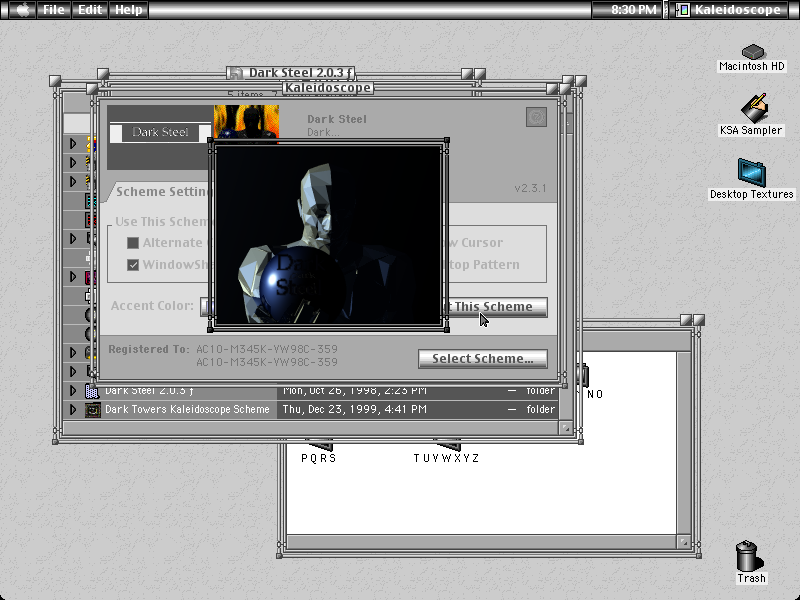800x600 pixels.
Task: Click the Dark Steel 2.0.3 folder row icon
Action: tap(92, 391)
